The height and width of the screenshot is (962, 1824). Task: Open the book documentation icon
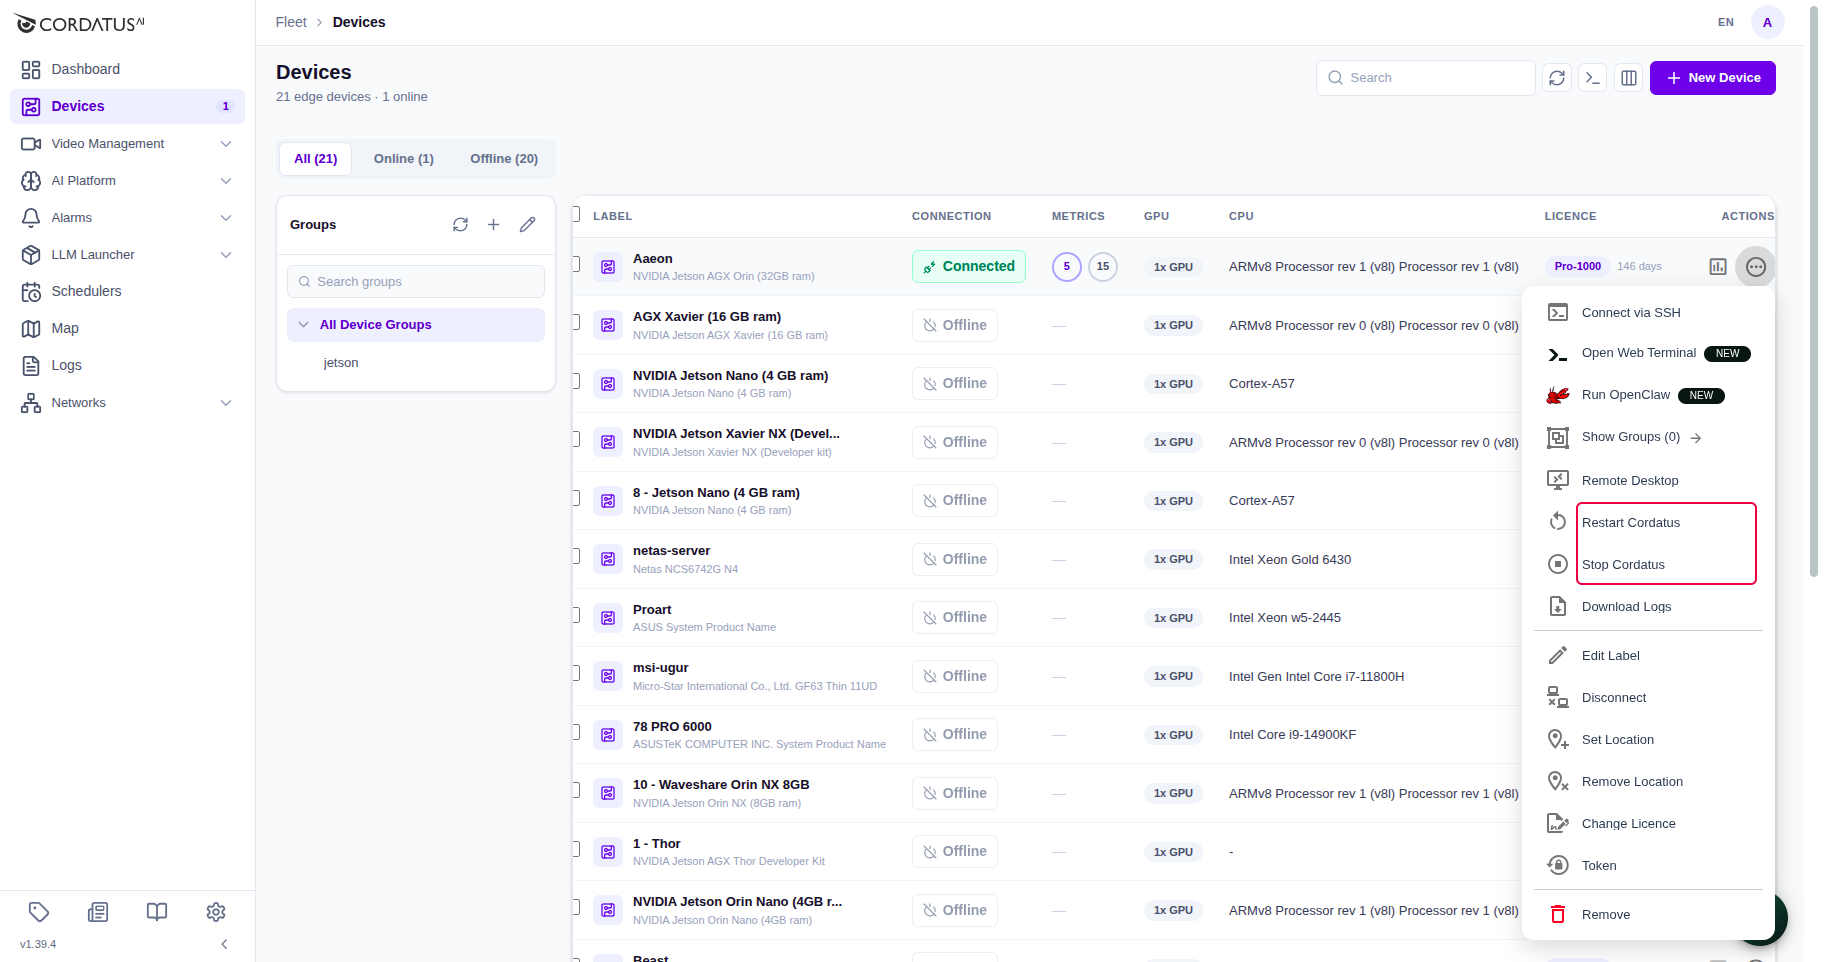157,912
